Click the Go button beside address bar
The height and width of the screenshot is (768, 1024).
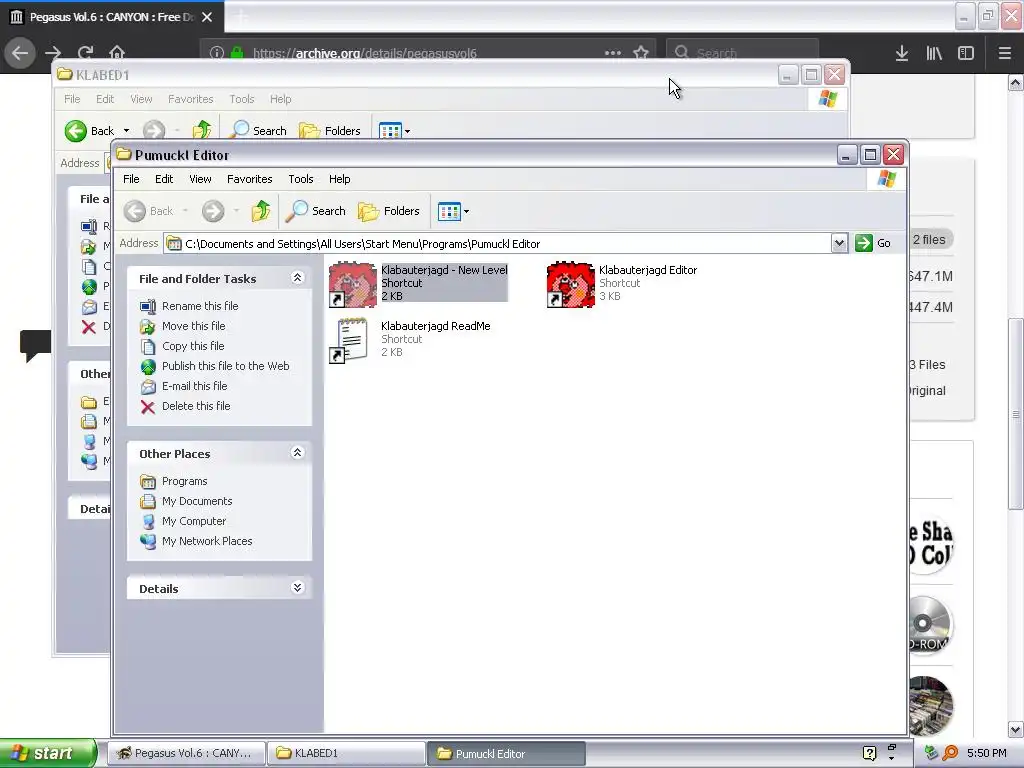pyautogui.click(x=873, y=243)
